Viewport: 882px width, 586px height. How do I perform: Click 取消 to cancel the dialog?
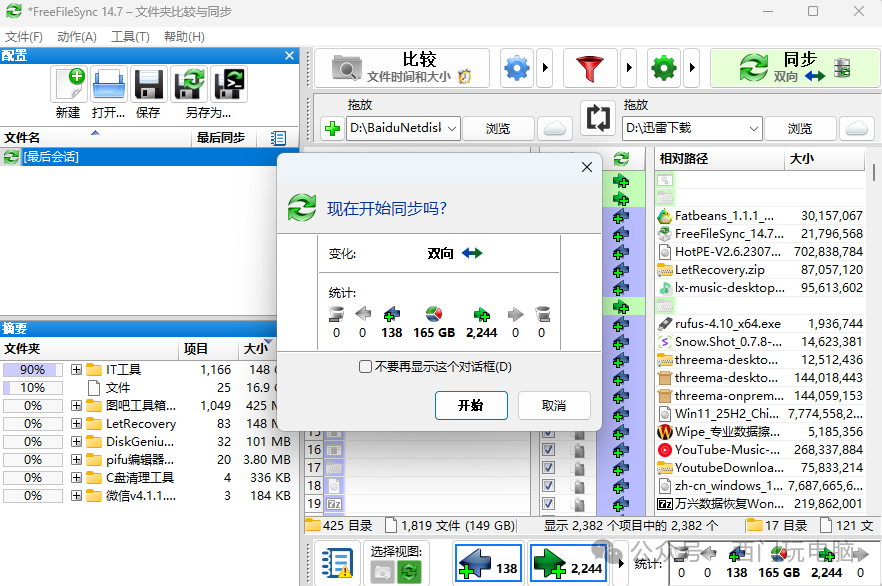[x=554, y=405]
